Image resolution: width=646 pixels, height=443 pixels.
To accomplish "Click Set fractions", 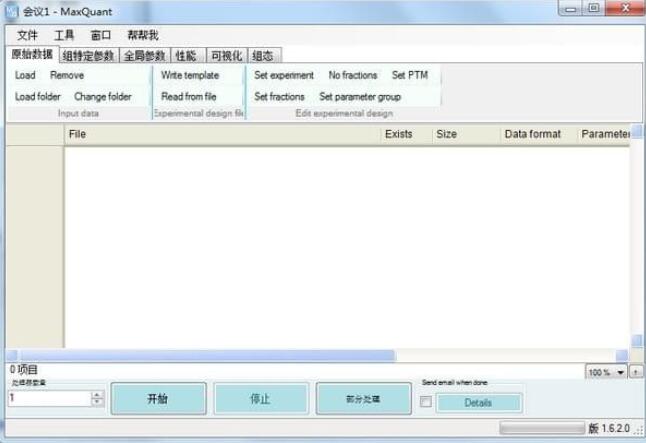I will pos(279,97).
